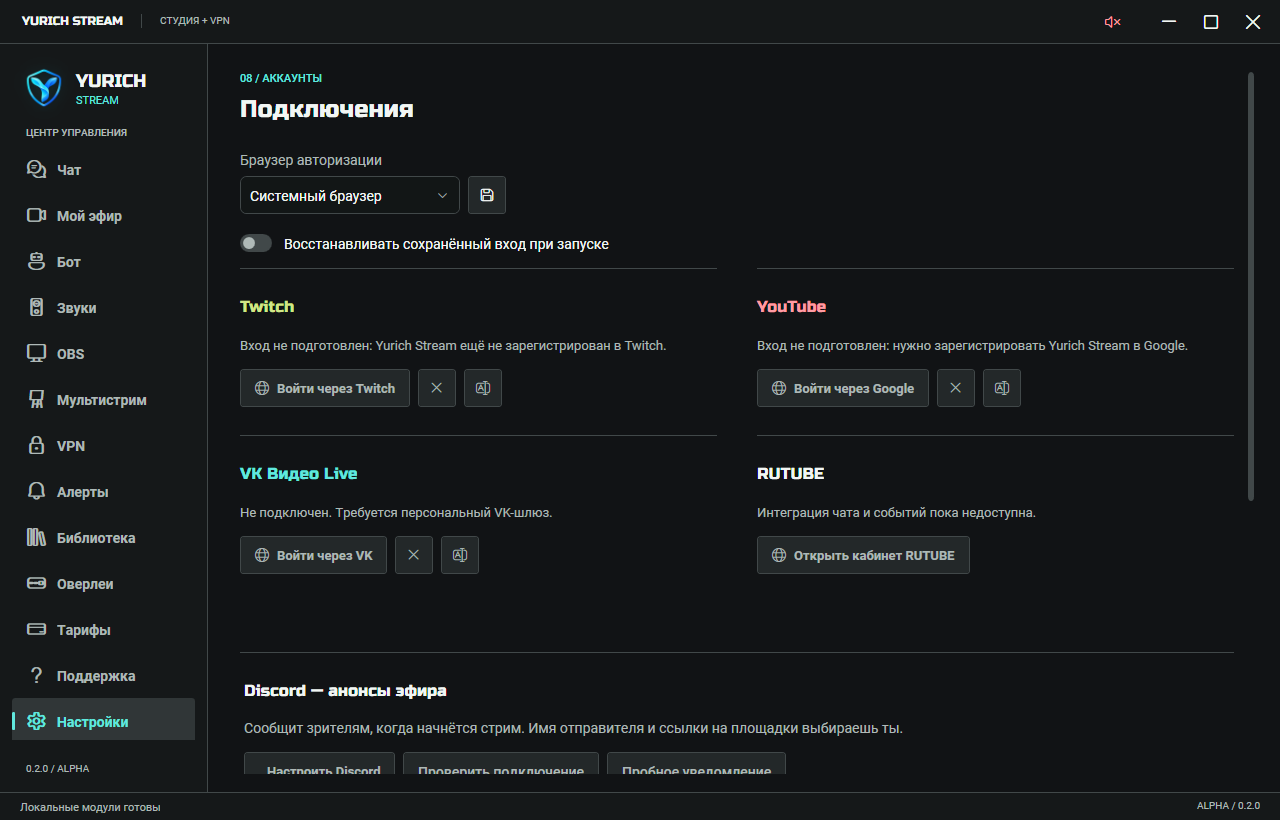
Task: Click the X icon next to Войти через Google
Action: [956, 388]
